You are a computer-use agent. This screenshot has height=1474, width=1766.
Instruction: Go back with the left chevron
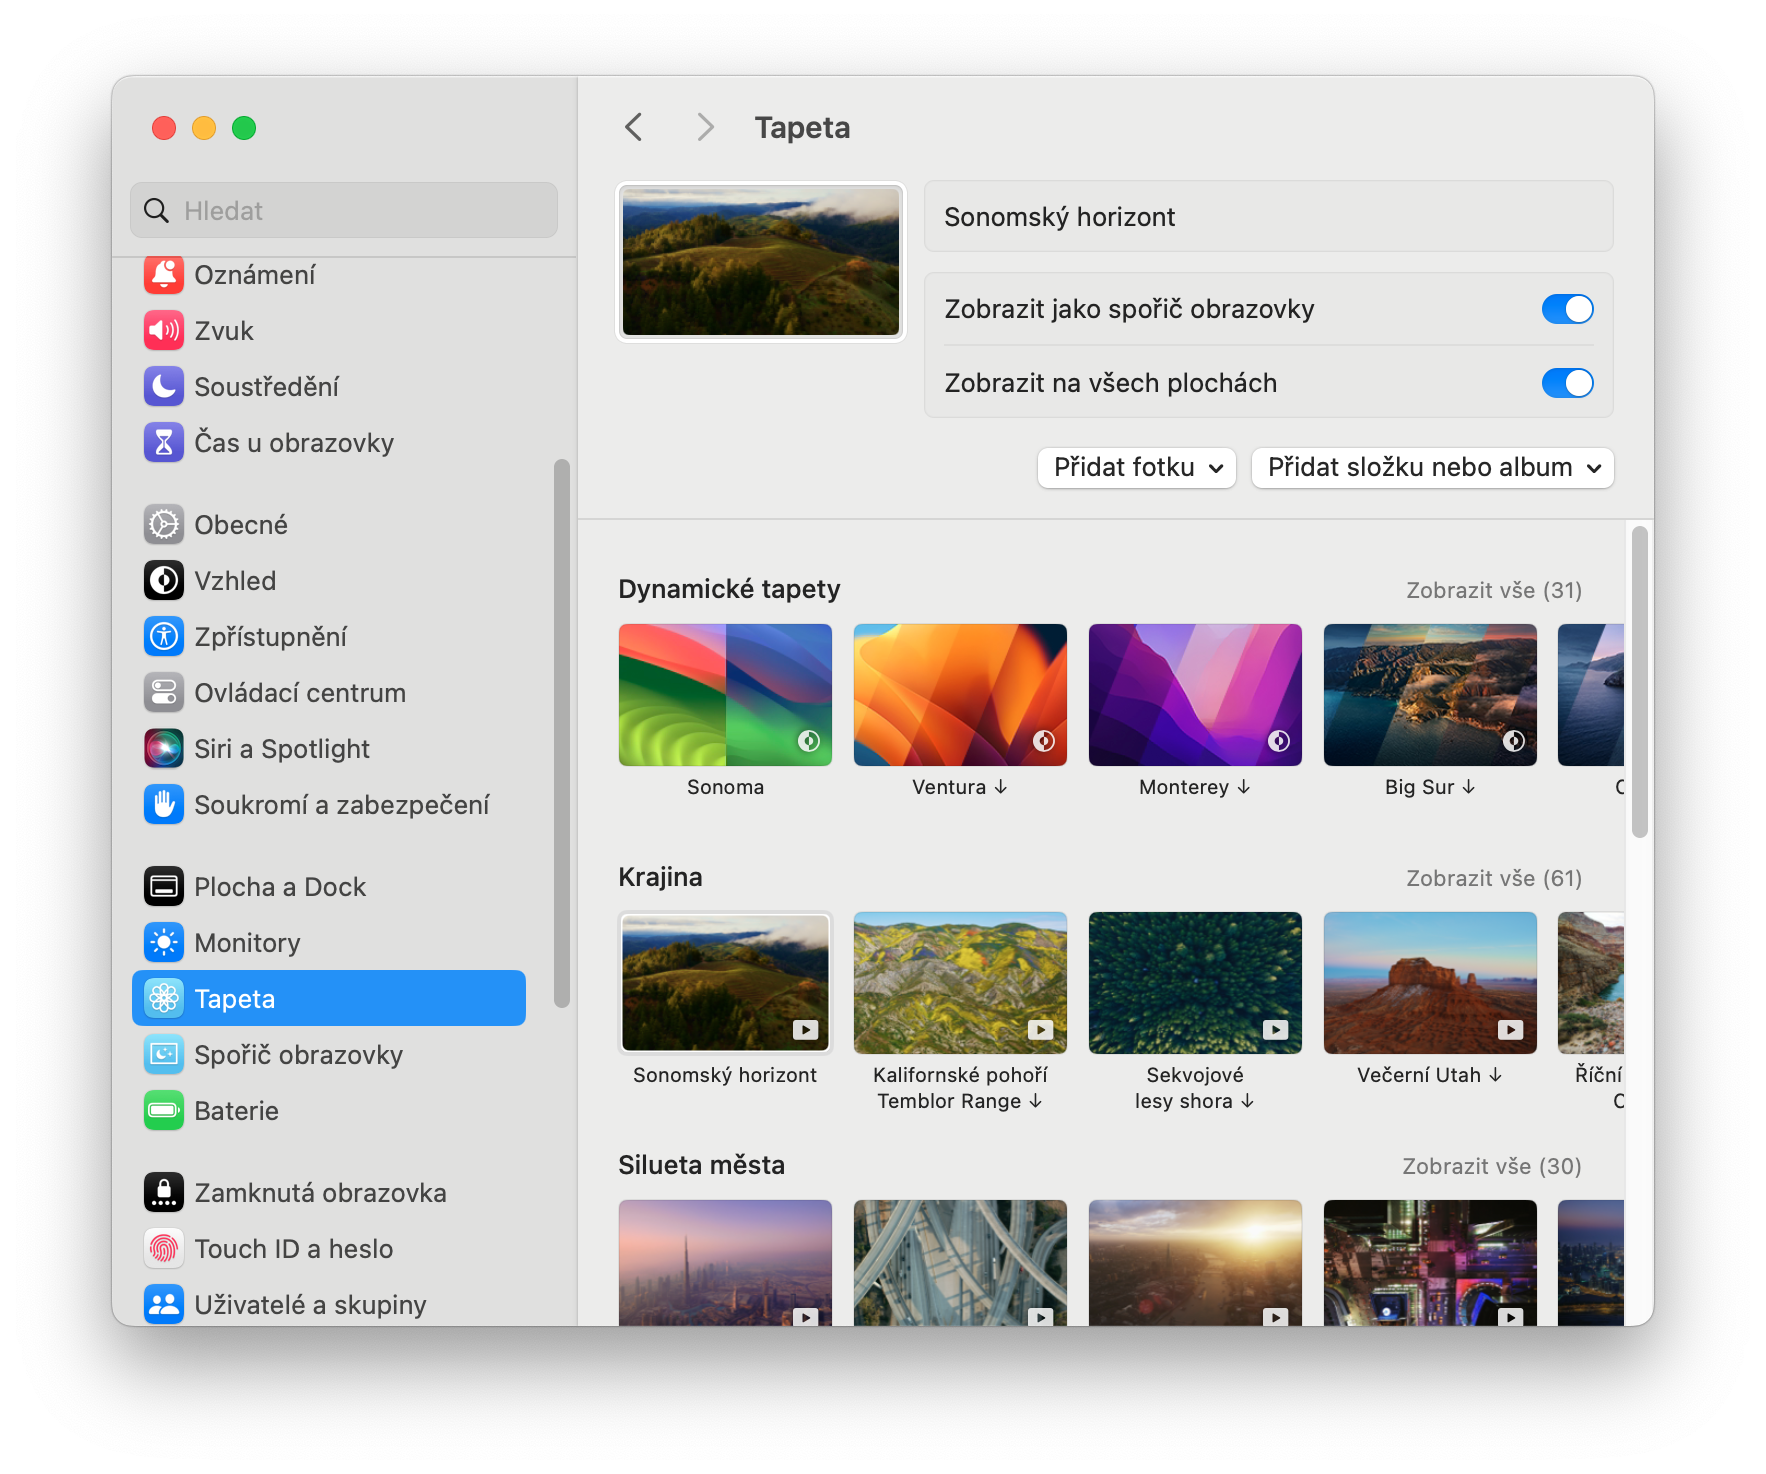pyautogui.click(x=634, y=127)
